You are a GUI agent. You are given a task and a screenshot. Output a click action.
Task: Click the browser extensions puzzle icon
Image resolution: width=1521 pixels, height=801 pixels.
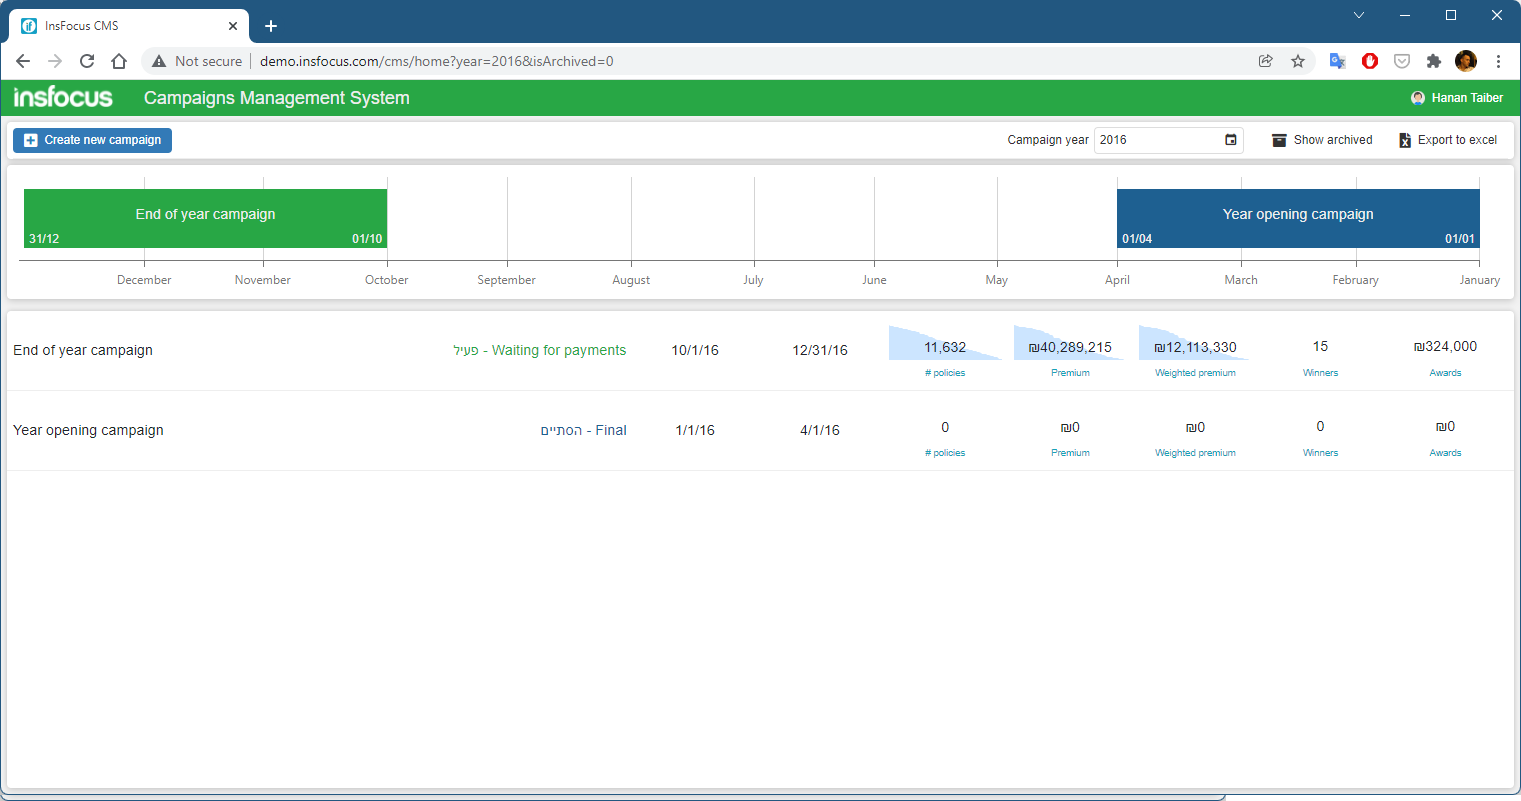(1433, 61)
